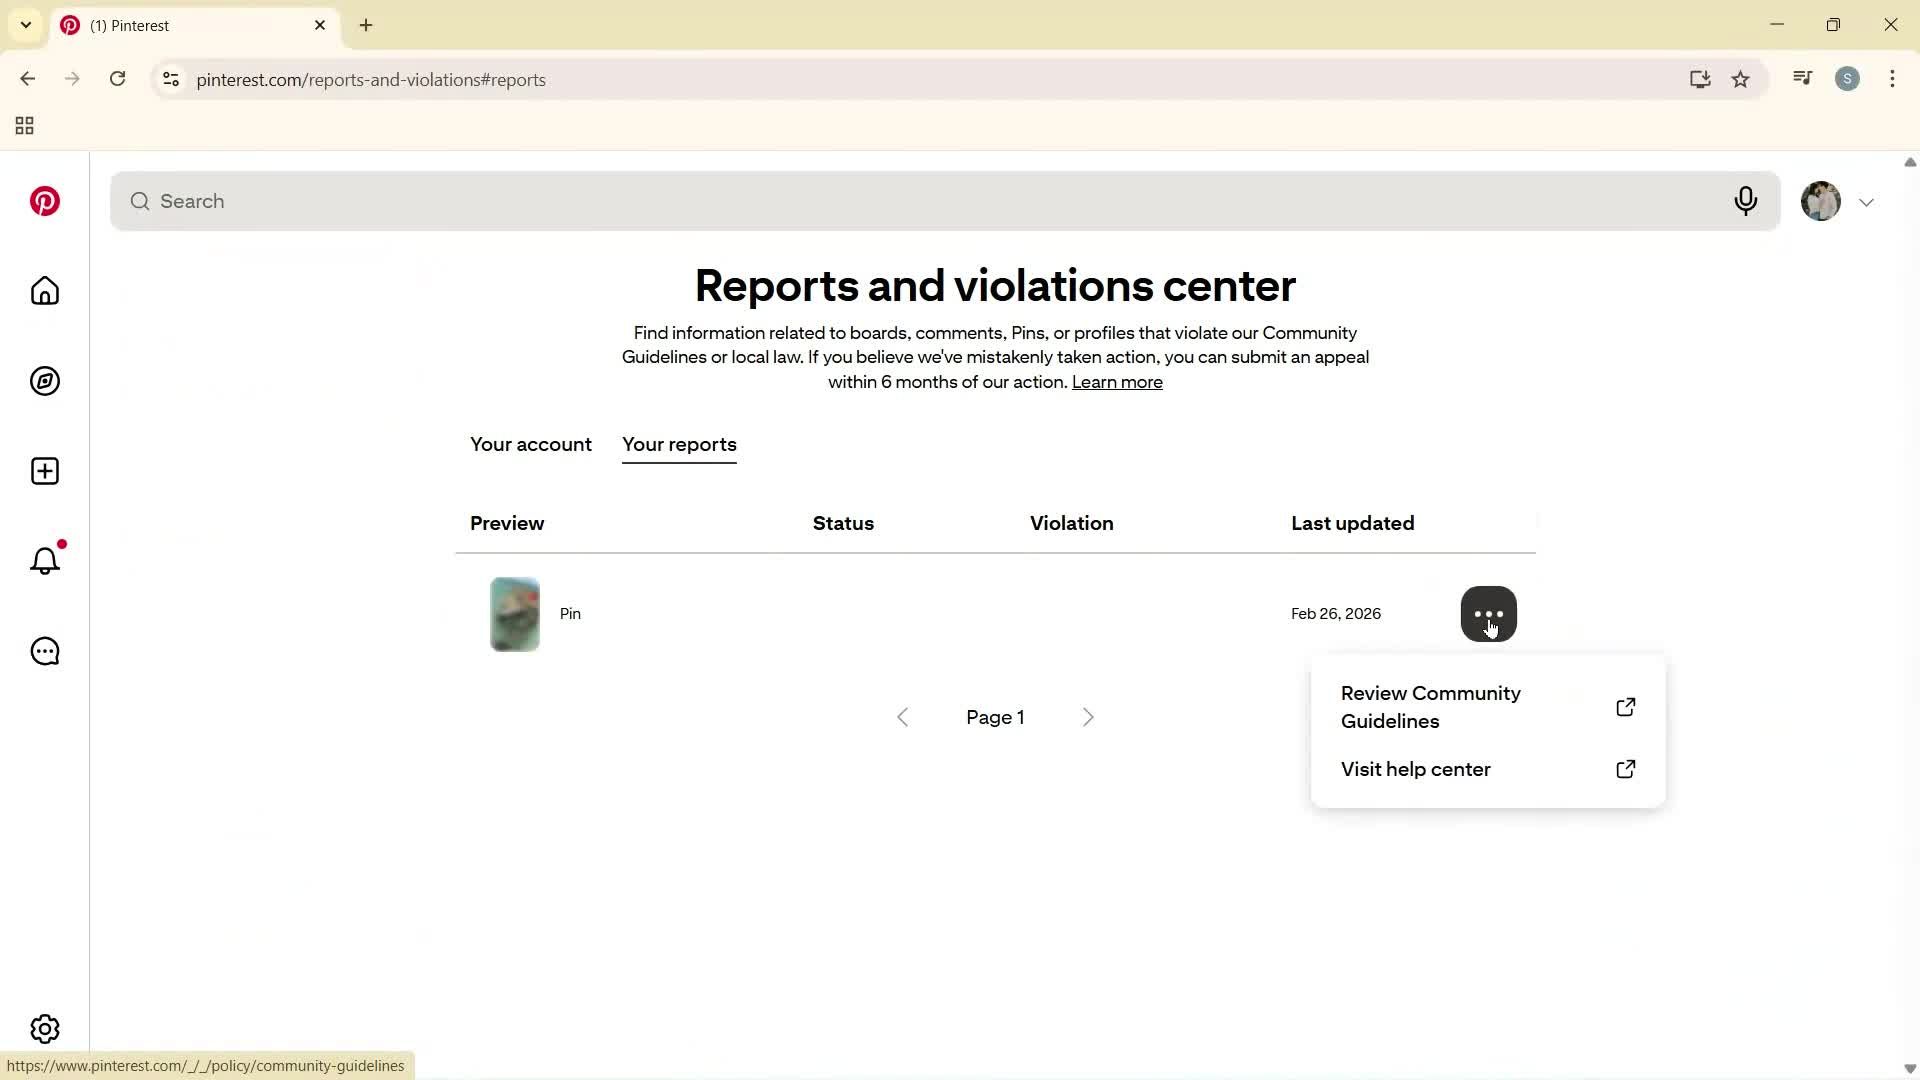Click external link icon beside Visit help center

point(1626,769)
